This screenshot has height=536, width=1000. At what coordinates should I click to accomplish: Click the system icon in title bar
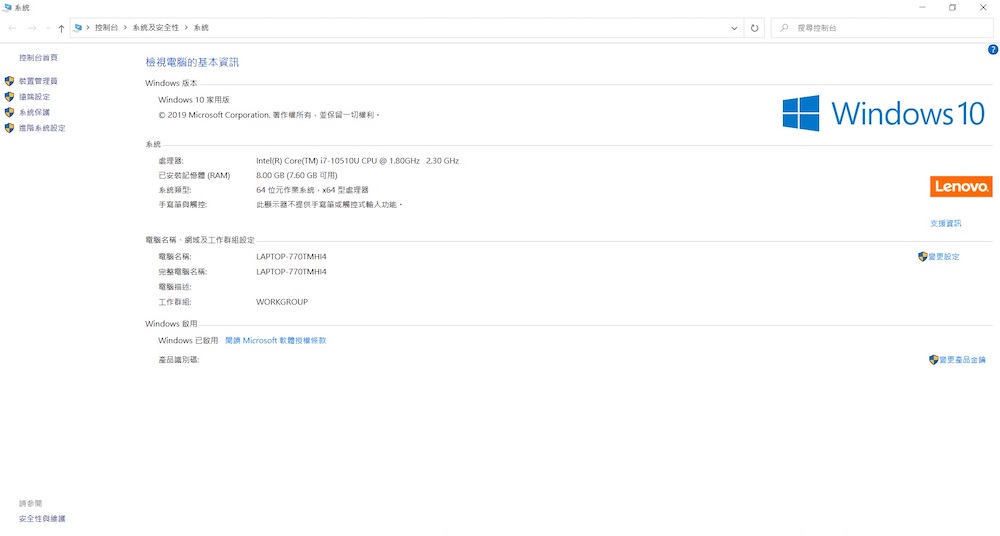[7, 8]
